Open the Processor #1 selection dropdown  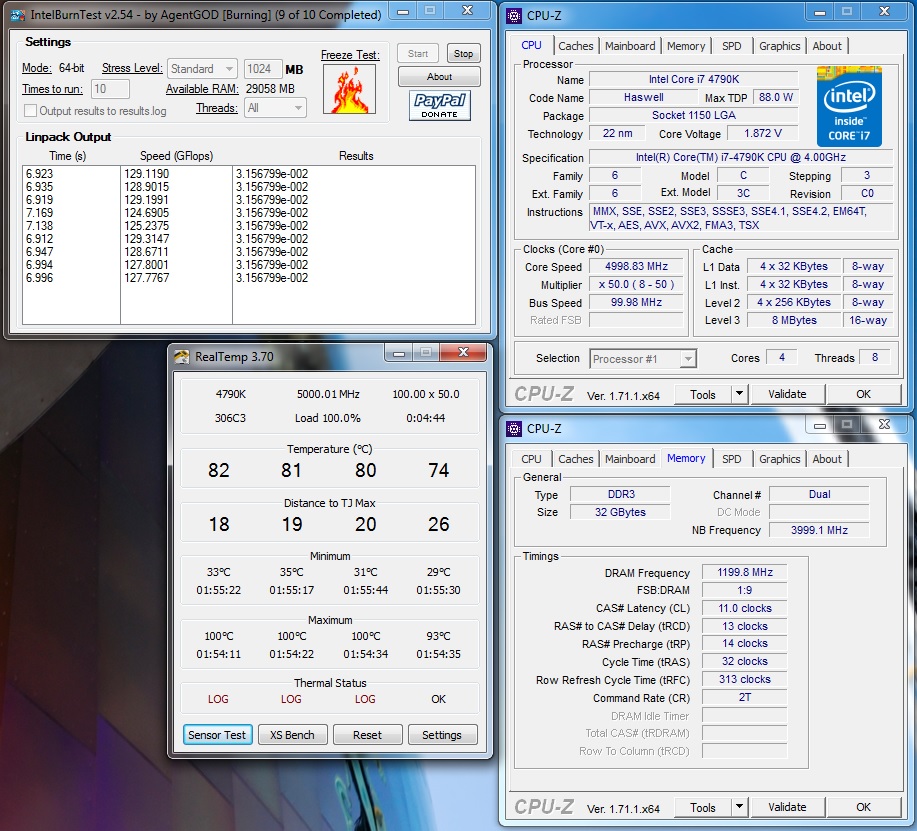[x=643, y=358]
